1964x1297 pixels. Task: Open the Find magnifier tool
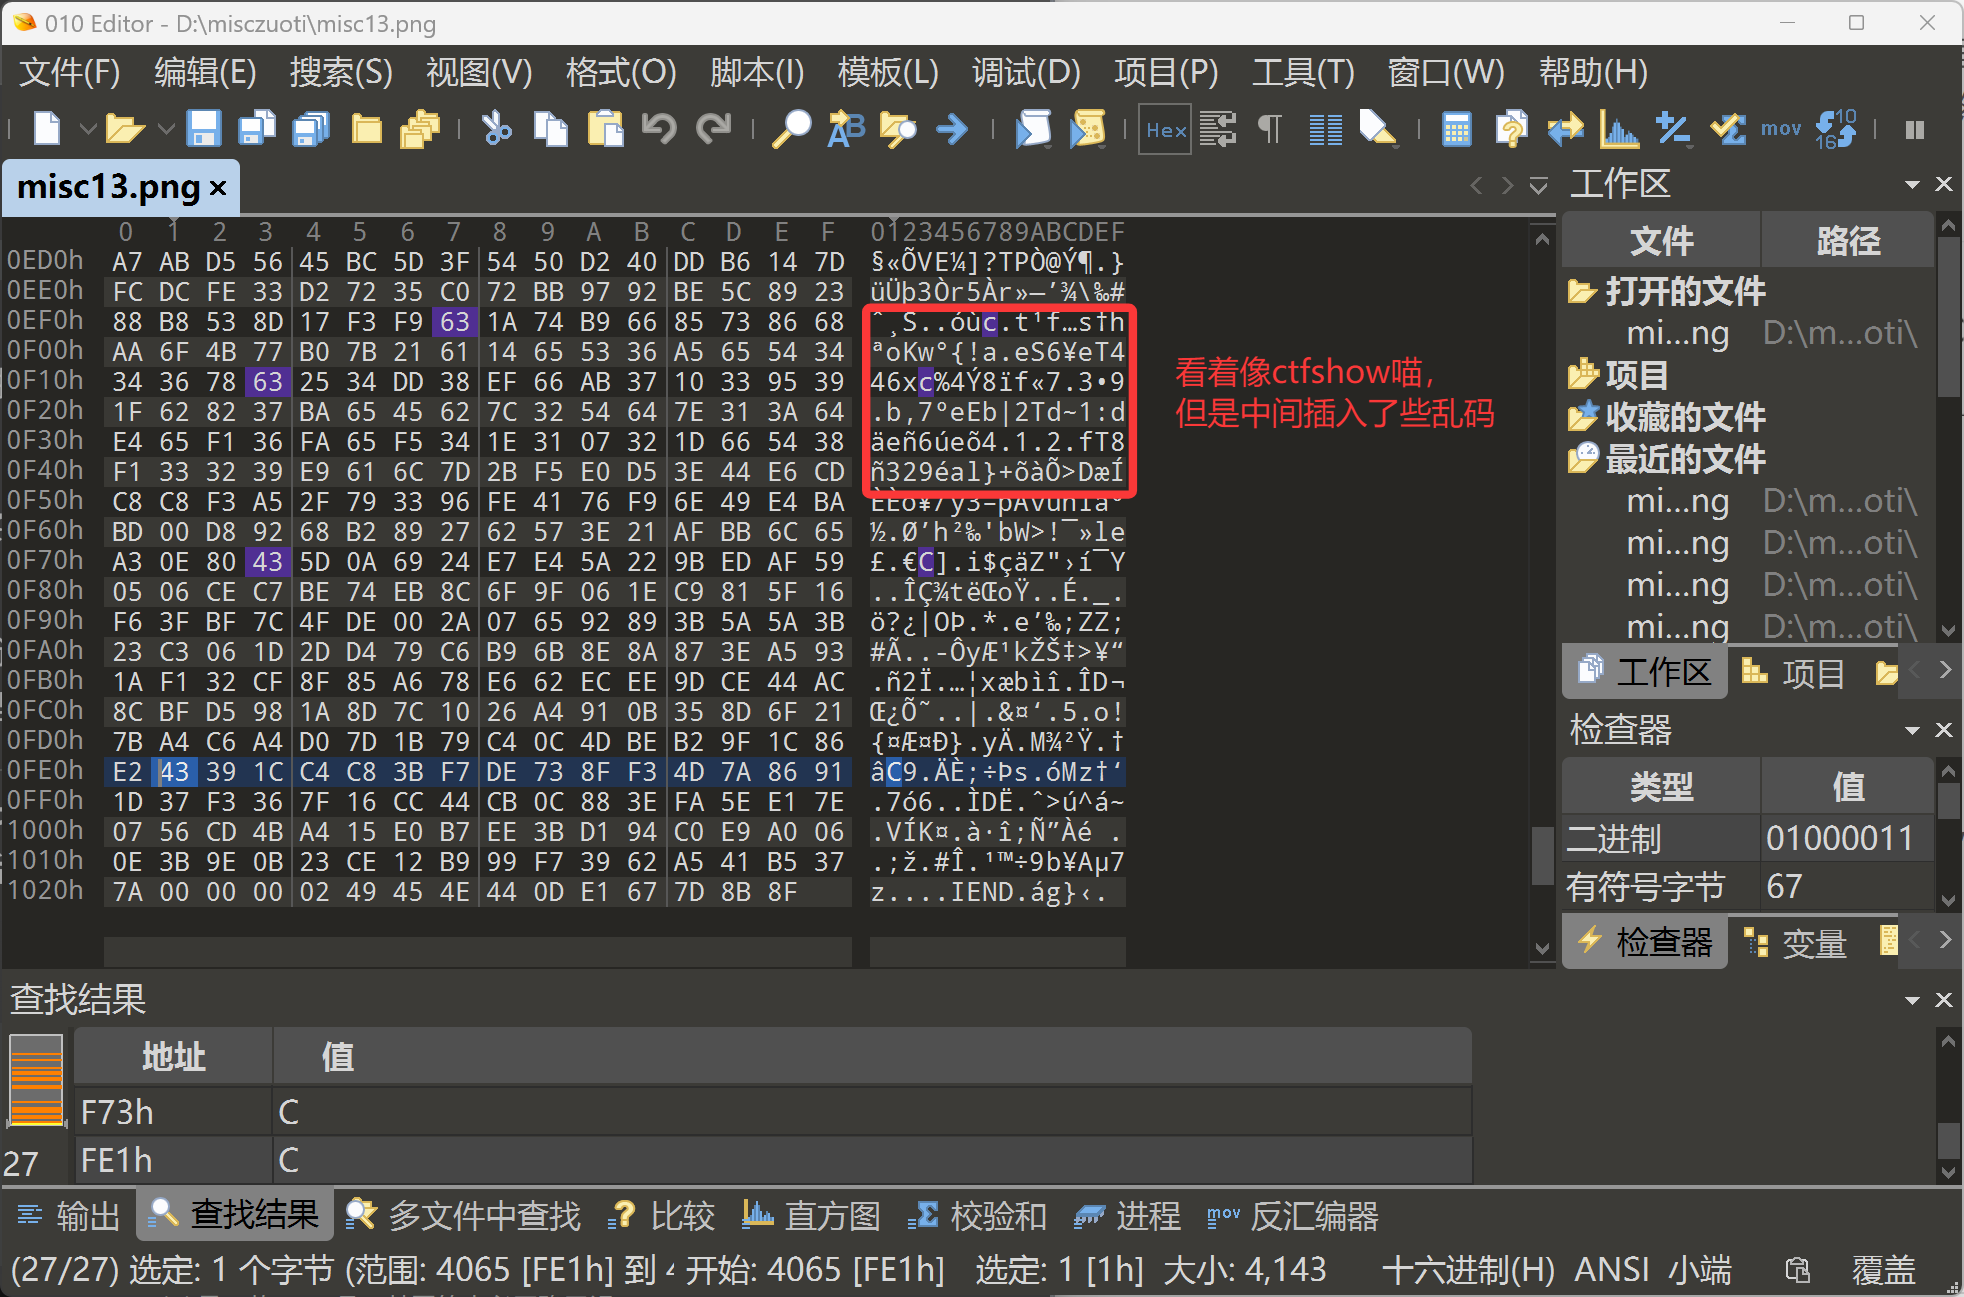[791, 129]
